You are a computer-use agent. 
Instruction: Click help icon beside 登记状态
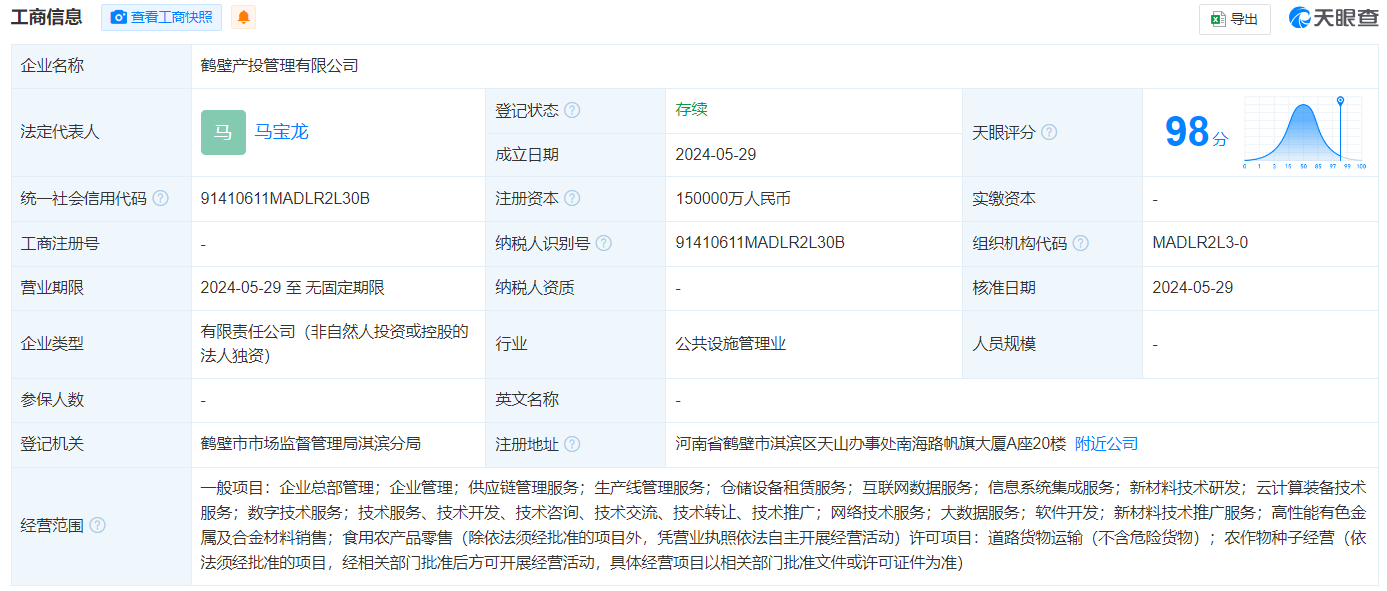click(x=572, y=110)
